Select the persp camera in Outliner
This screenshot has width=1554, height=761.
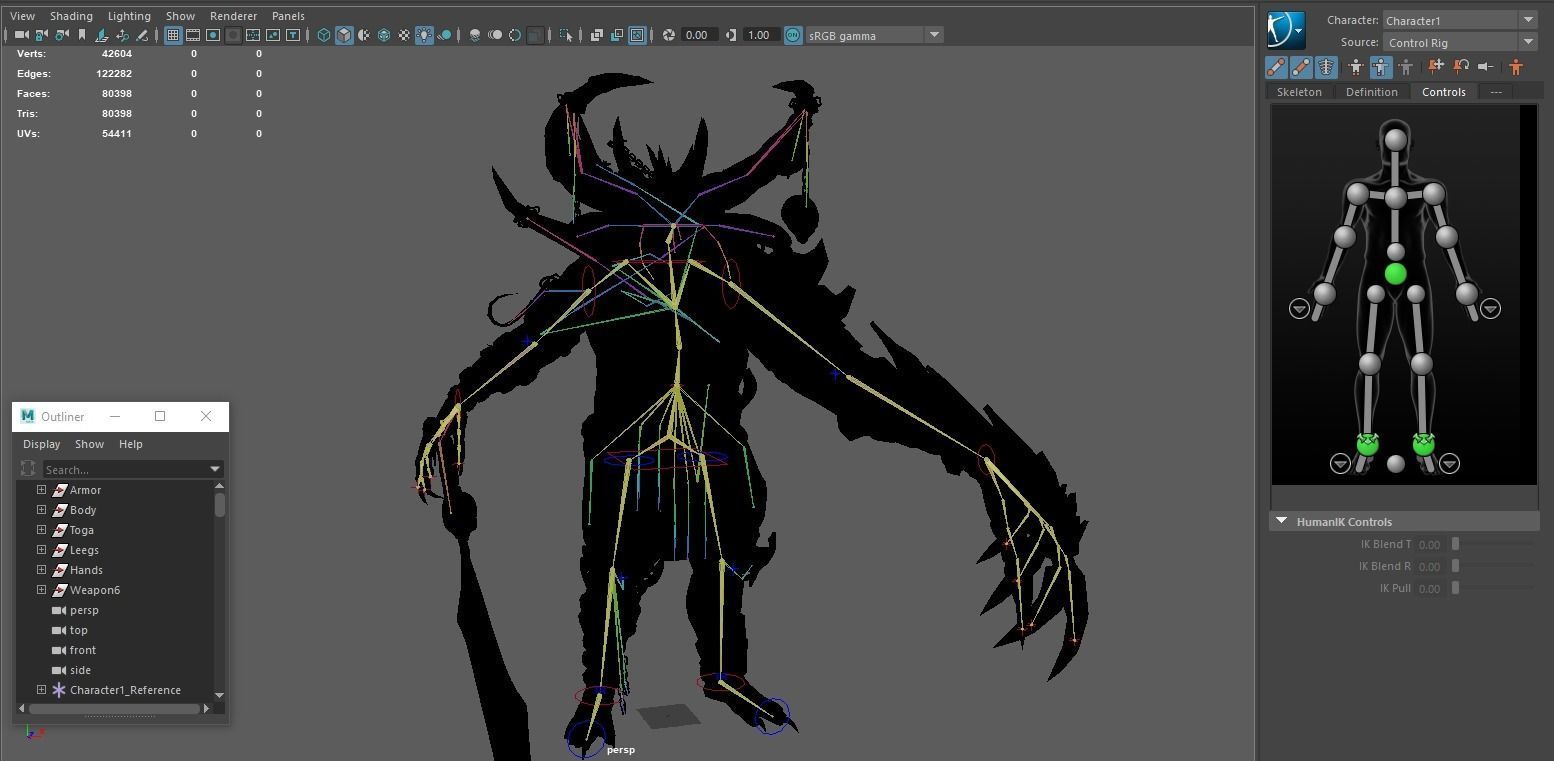pos(84,610)
